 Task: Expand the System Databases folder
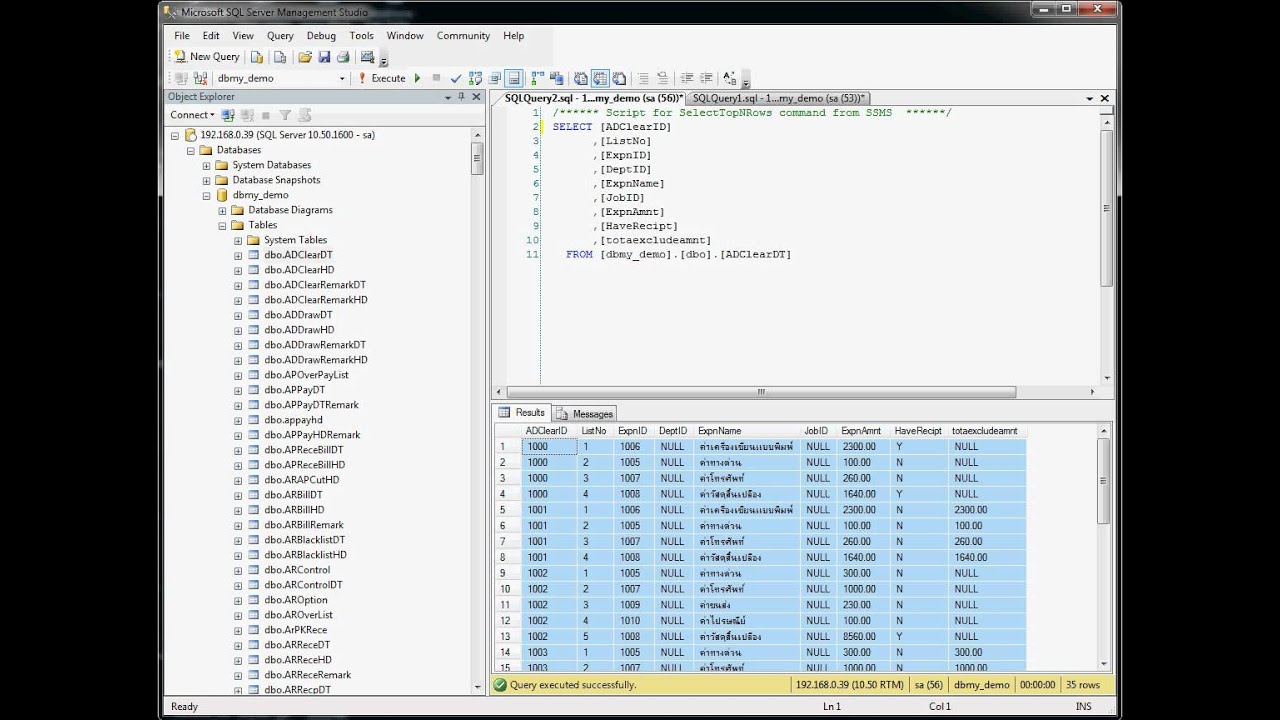[x=207, y=165]
